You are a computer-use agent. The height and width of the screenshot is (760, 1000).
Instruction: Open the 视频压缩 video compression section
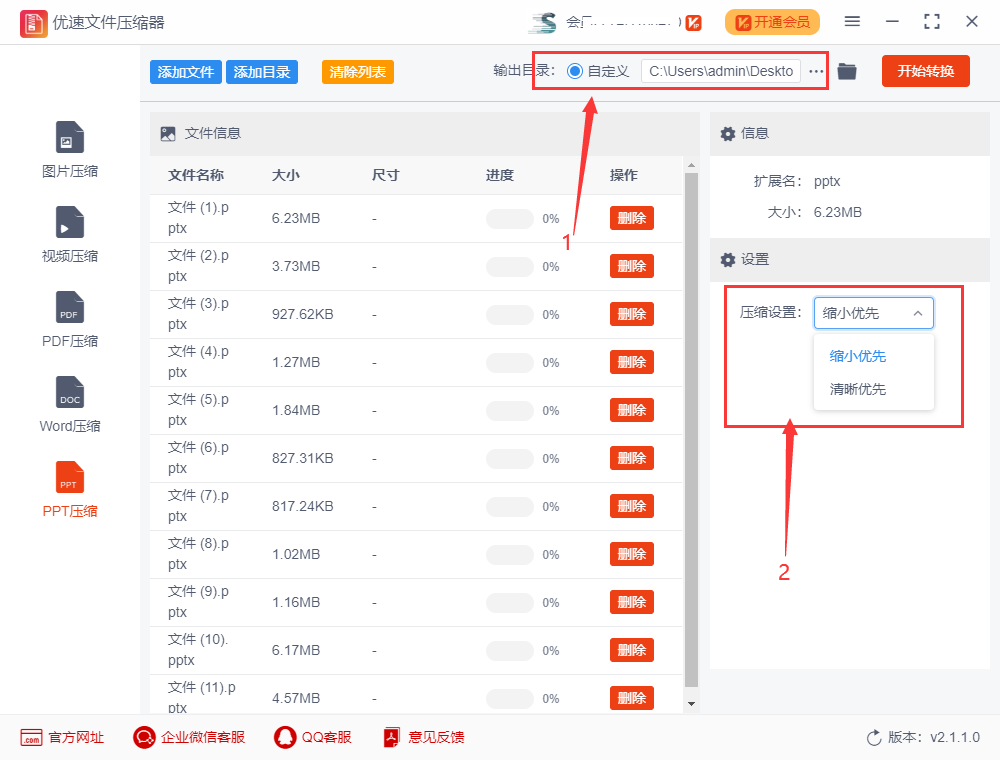70,235
